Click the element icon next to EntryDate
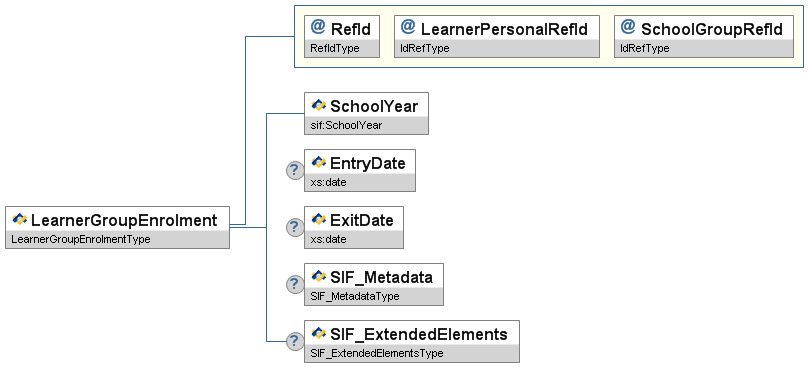This screenshot has height=367, width=808. (319, 162)
